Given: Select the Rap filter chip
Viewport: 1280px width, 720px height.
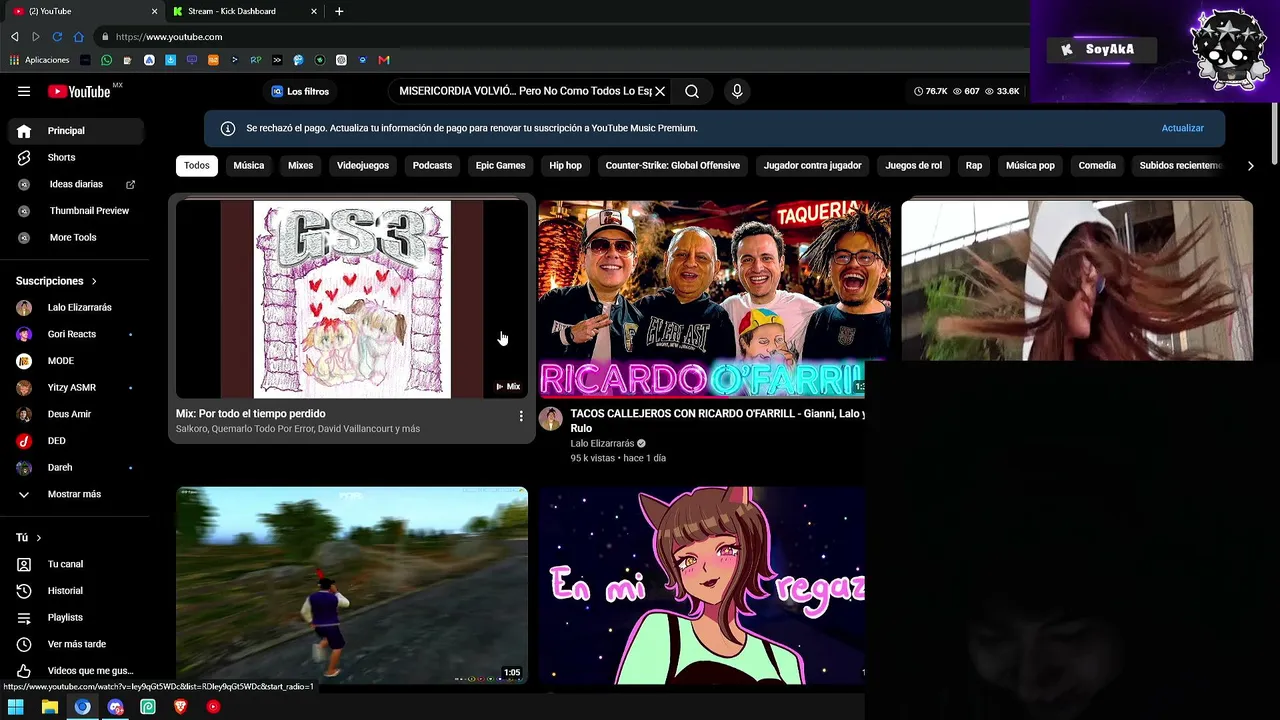Looking at the screenshot, I should (x=974, y=166).
